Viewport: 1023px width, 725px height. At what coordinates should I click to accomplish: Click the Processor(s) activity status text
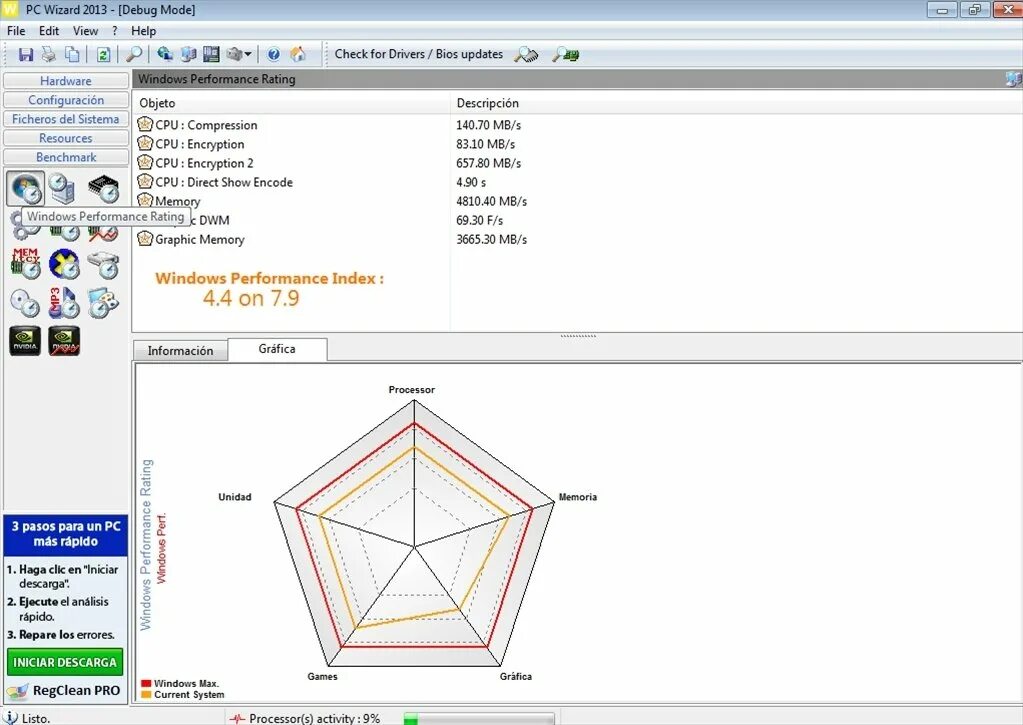[314, 718]
